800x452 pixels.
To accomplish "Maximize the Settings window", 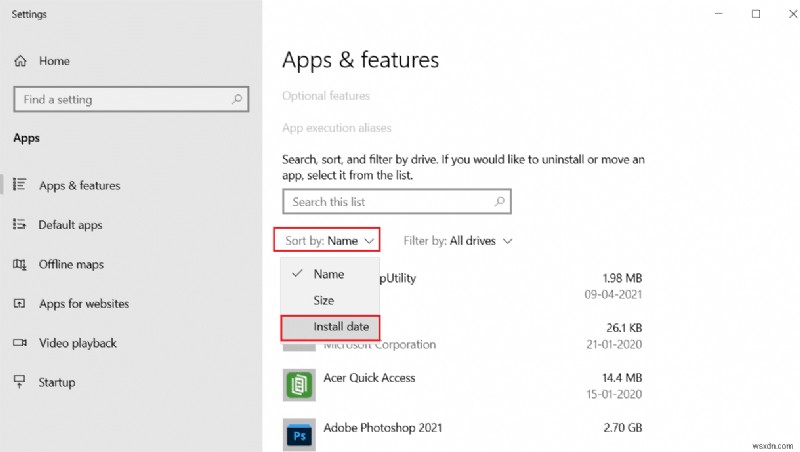I will coord(755,14).
